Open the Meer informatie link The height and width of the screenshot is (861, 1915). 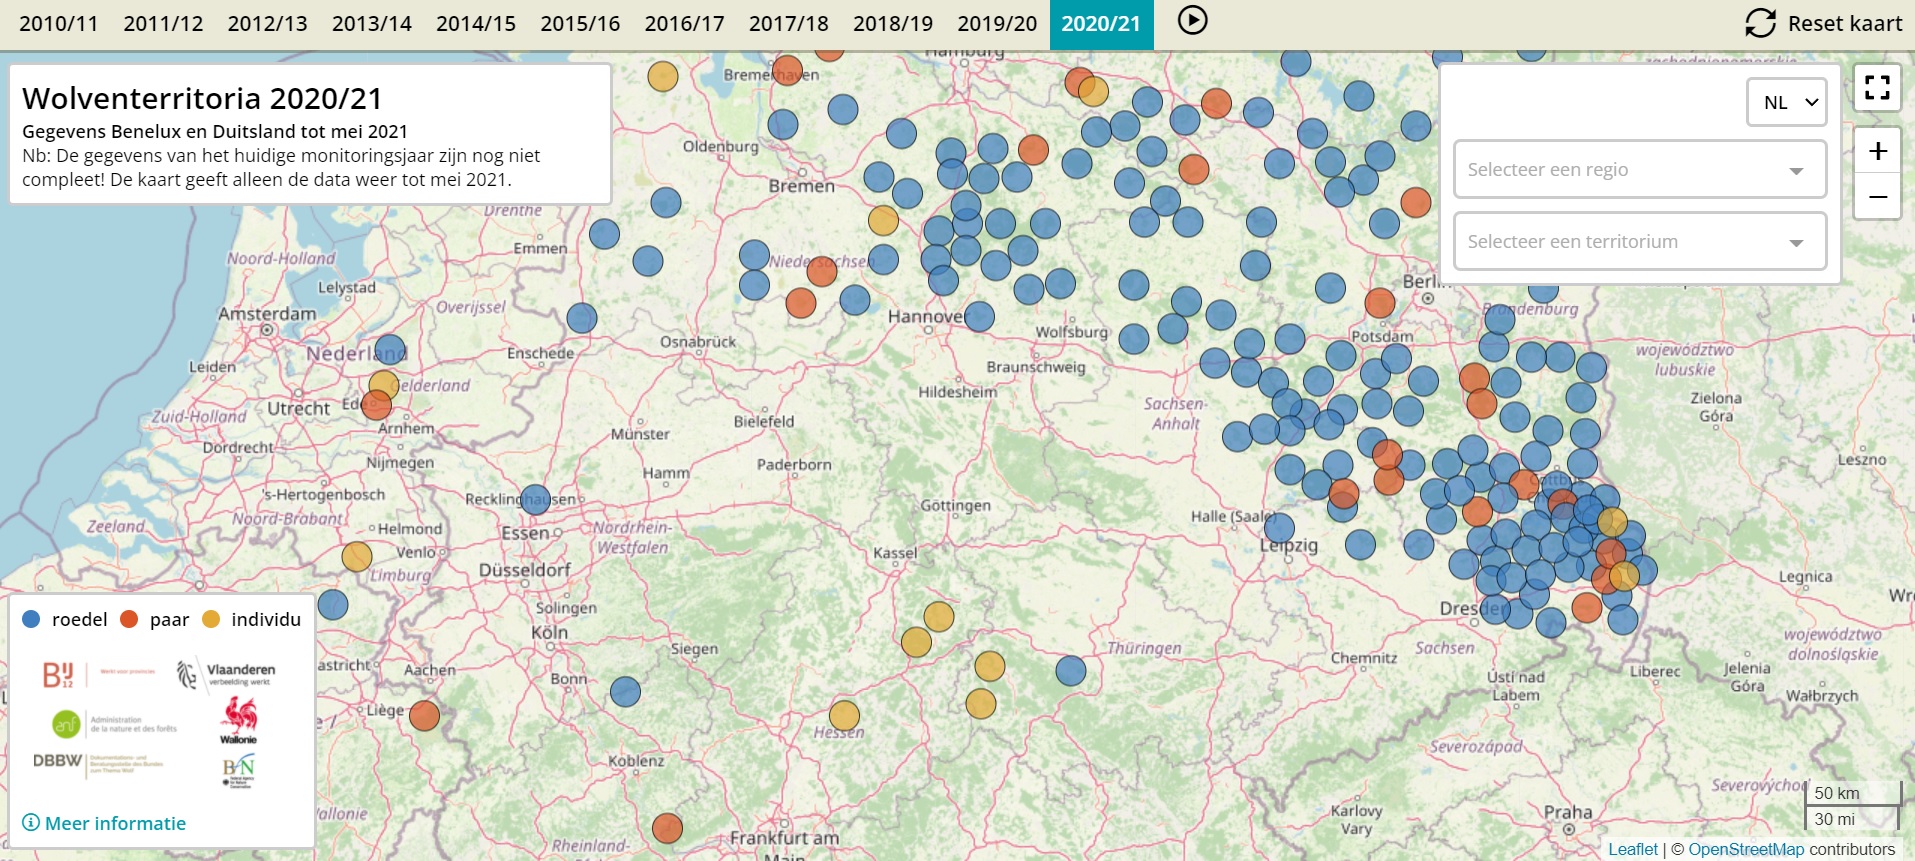click(x=115, y=823)
